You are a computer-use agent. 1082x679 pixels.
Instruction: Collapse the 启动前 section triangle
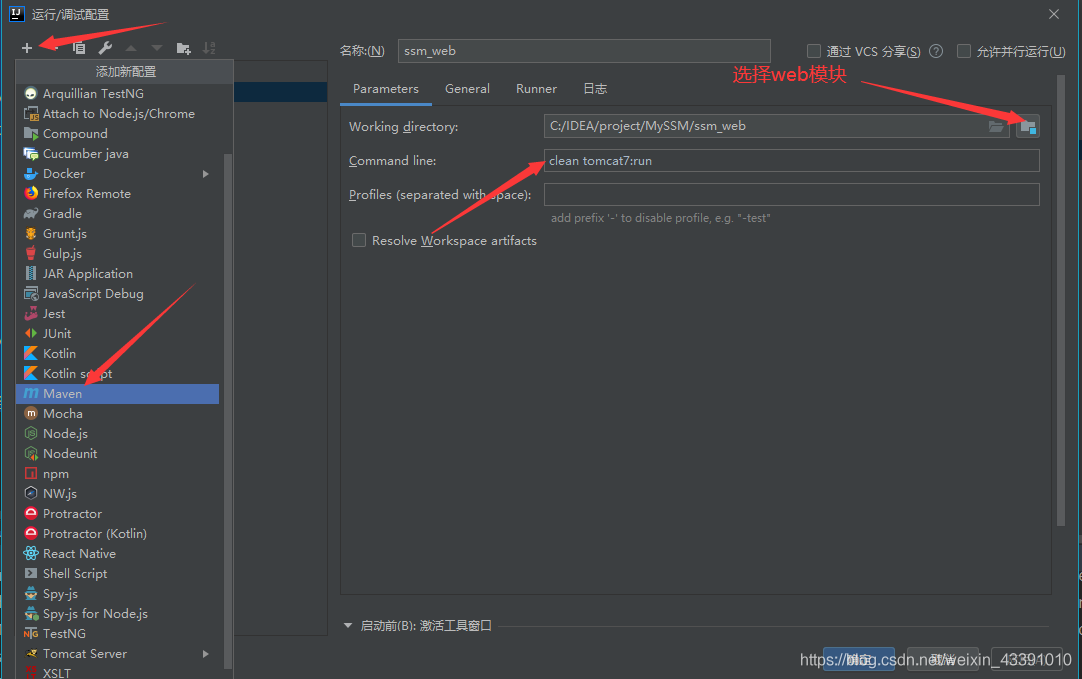[348, 626]
